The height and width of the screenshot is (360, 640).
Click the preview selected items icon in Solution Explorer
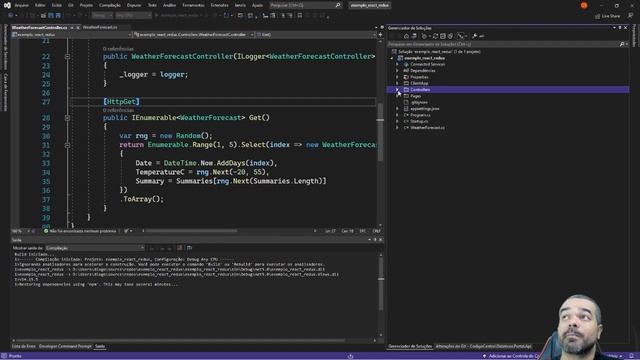pyautogui.click(x=482, y=36)
